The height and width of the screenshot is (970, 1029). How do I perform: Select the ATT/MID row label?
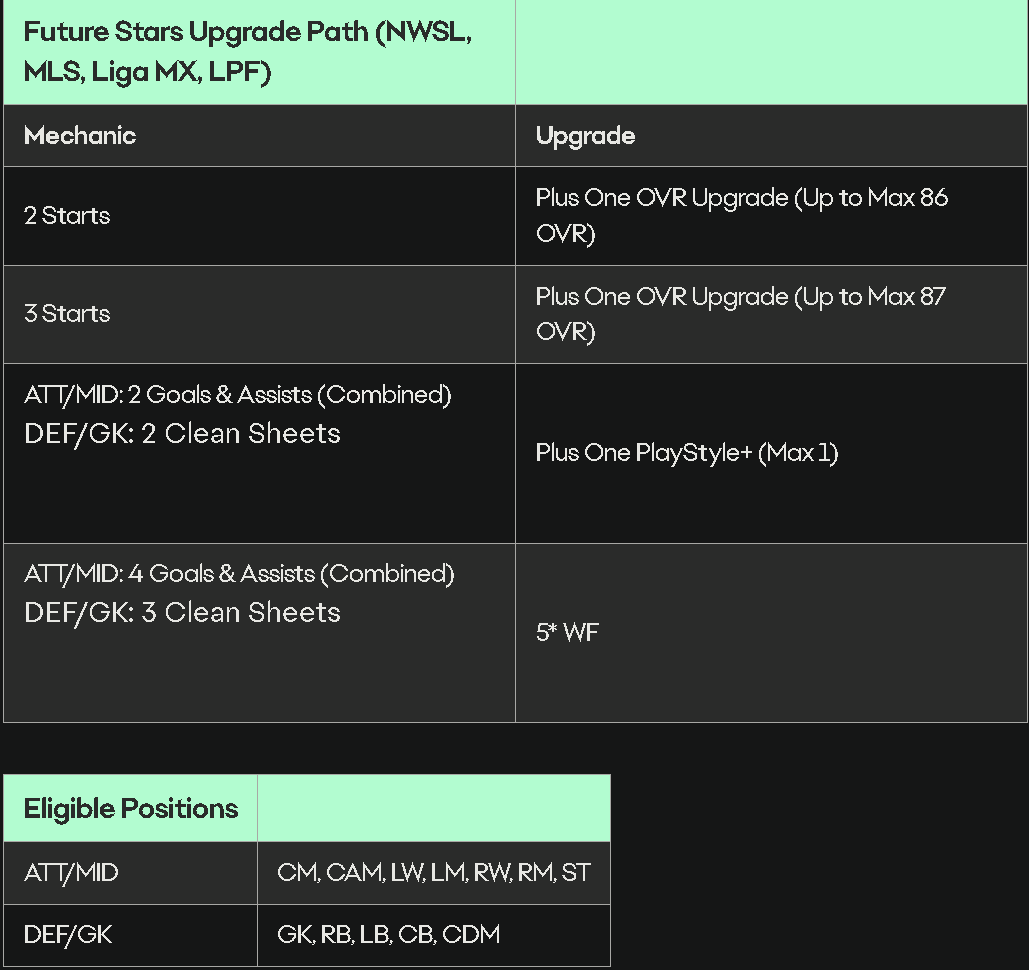point(71,873)
